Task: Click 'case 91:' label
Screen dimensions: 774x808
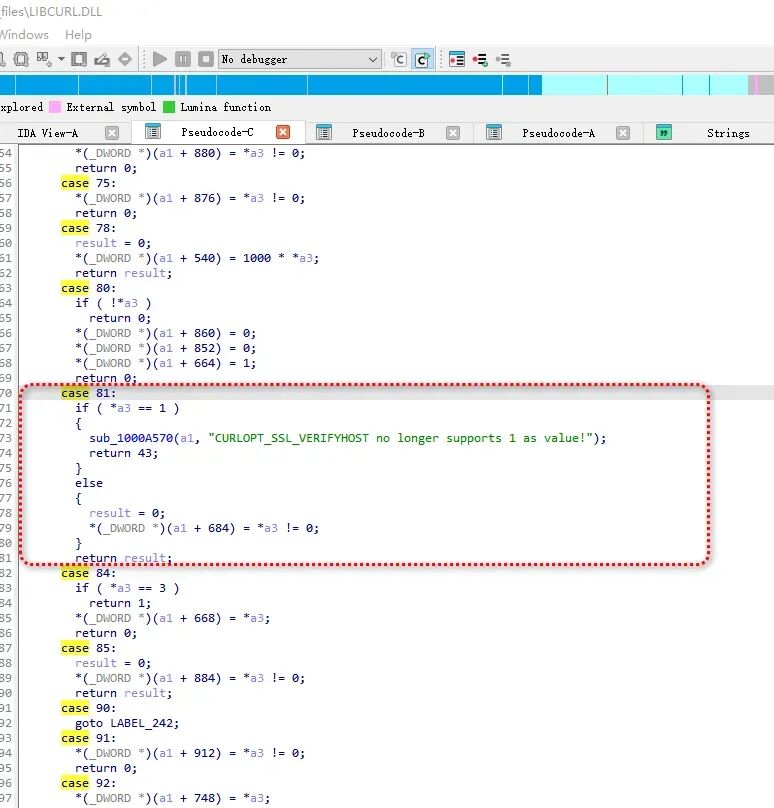Action: pos(89,738)
